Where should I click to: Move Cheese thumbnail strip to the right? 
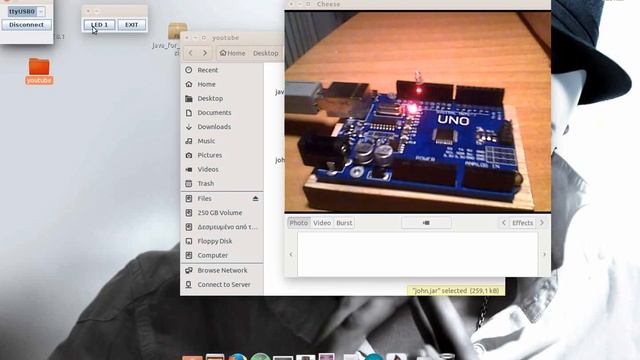[x=544, y=254]
